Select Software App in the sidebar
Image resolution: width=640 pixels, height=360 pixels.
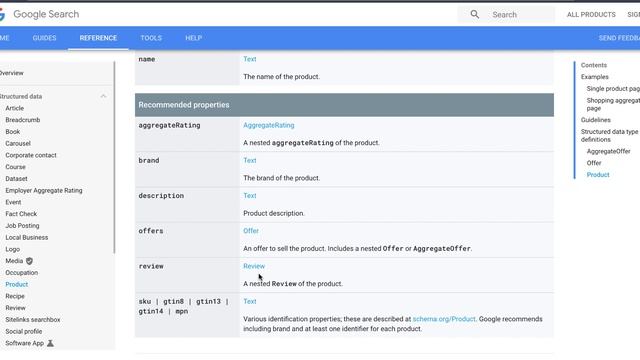(24, 343)
